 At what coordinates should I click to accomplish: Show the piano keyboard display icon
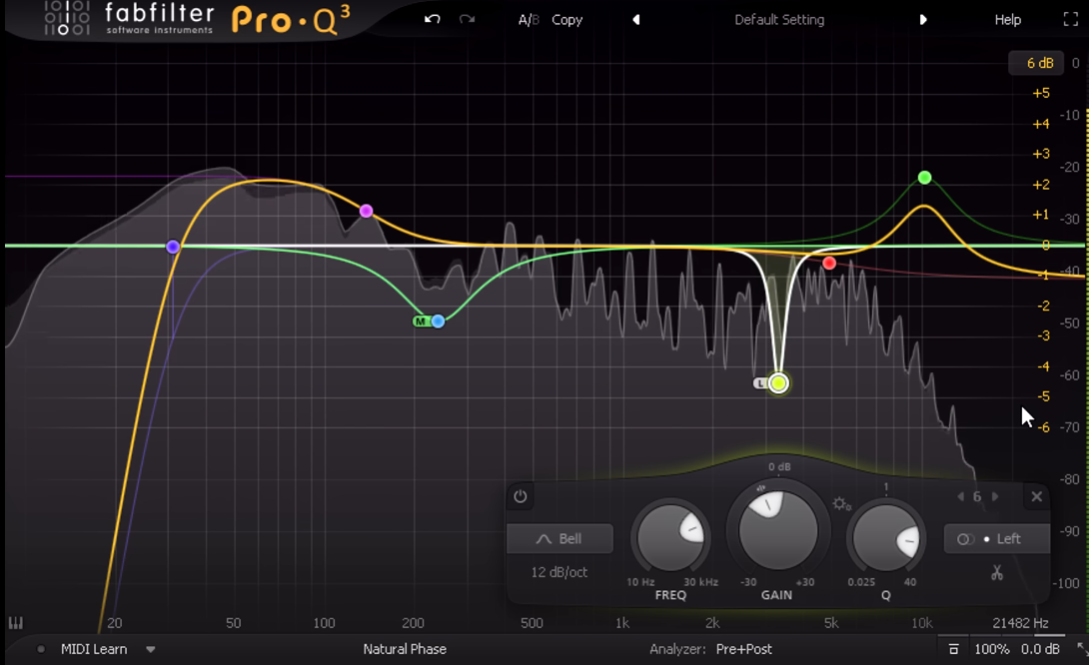click(15, 623)
